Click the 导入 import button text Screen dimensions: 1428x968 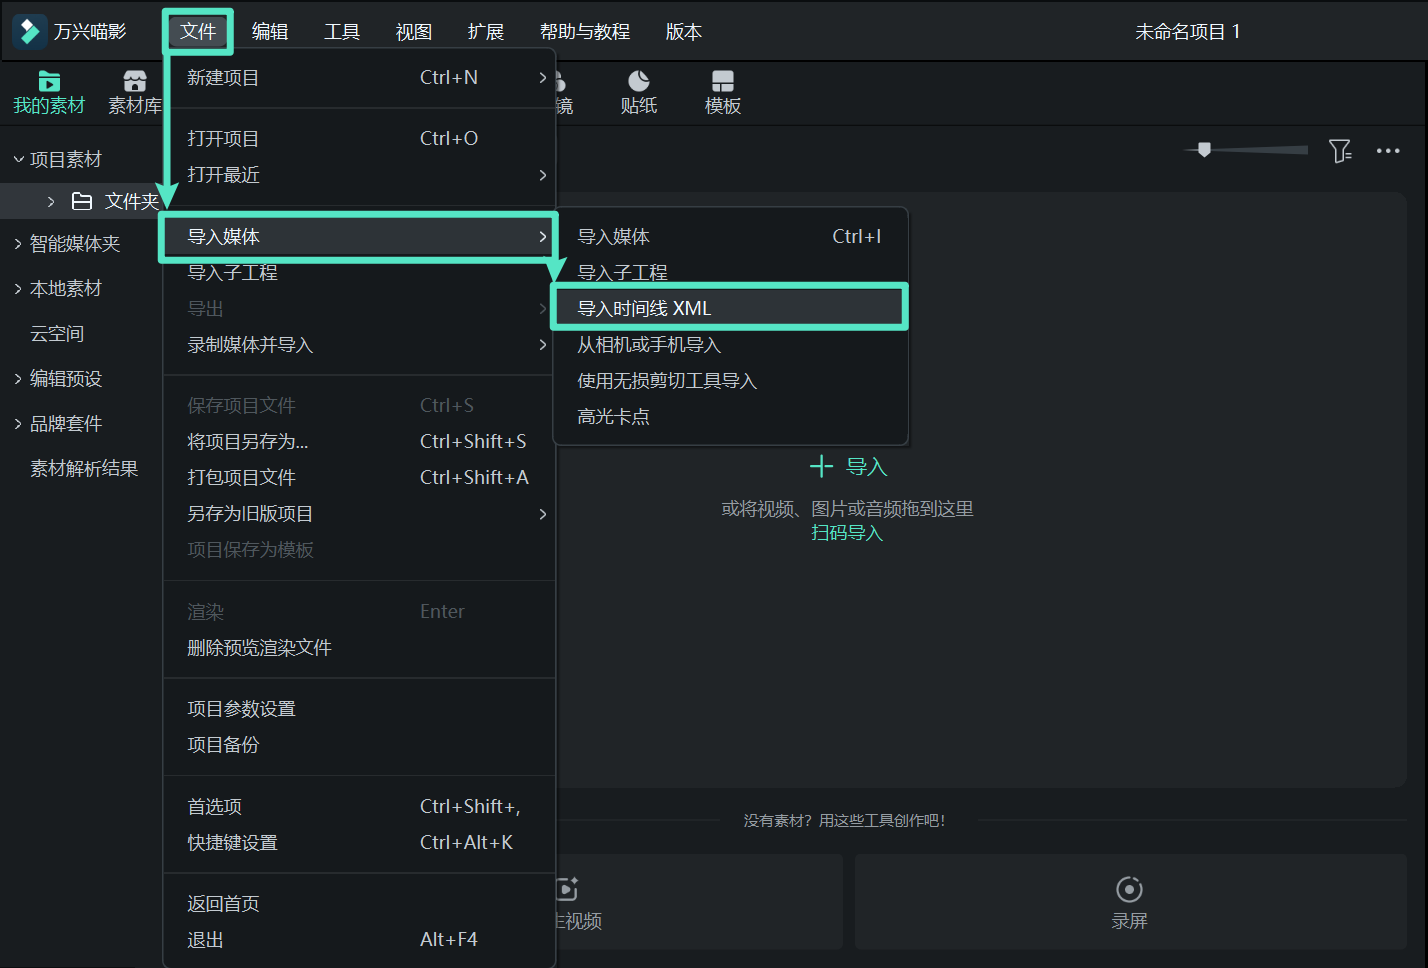[x=867, y=467]
